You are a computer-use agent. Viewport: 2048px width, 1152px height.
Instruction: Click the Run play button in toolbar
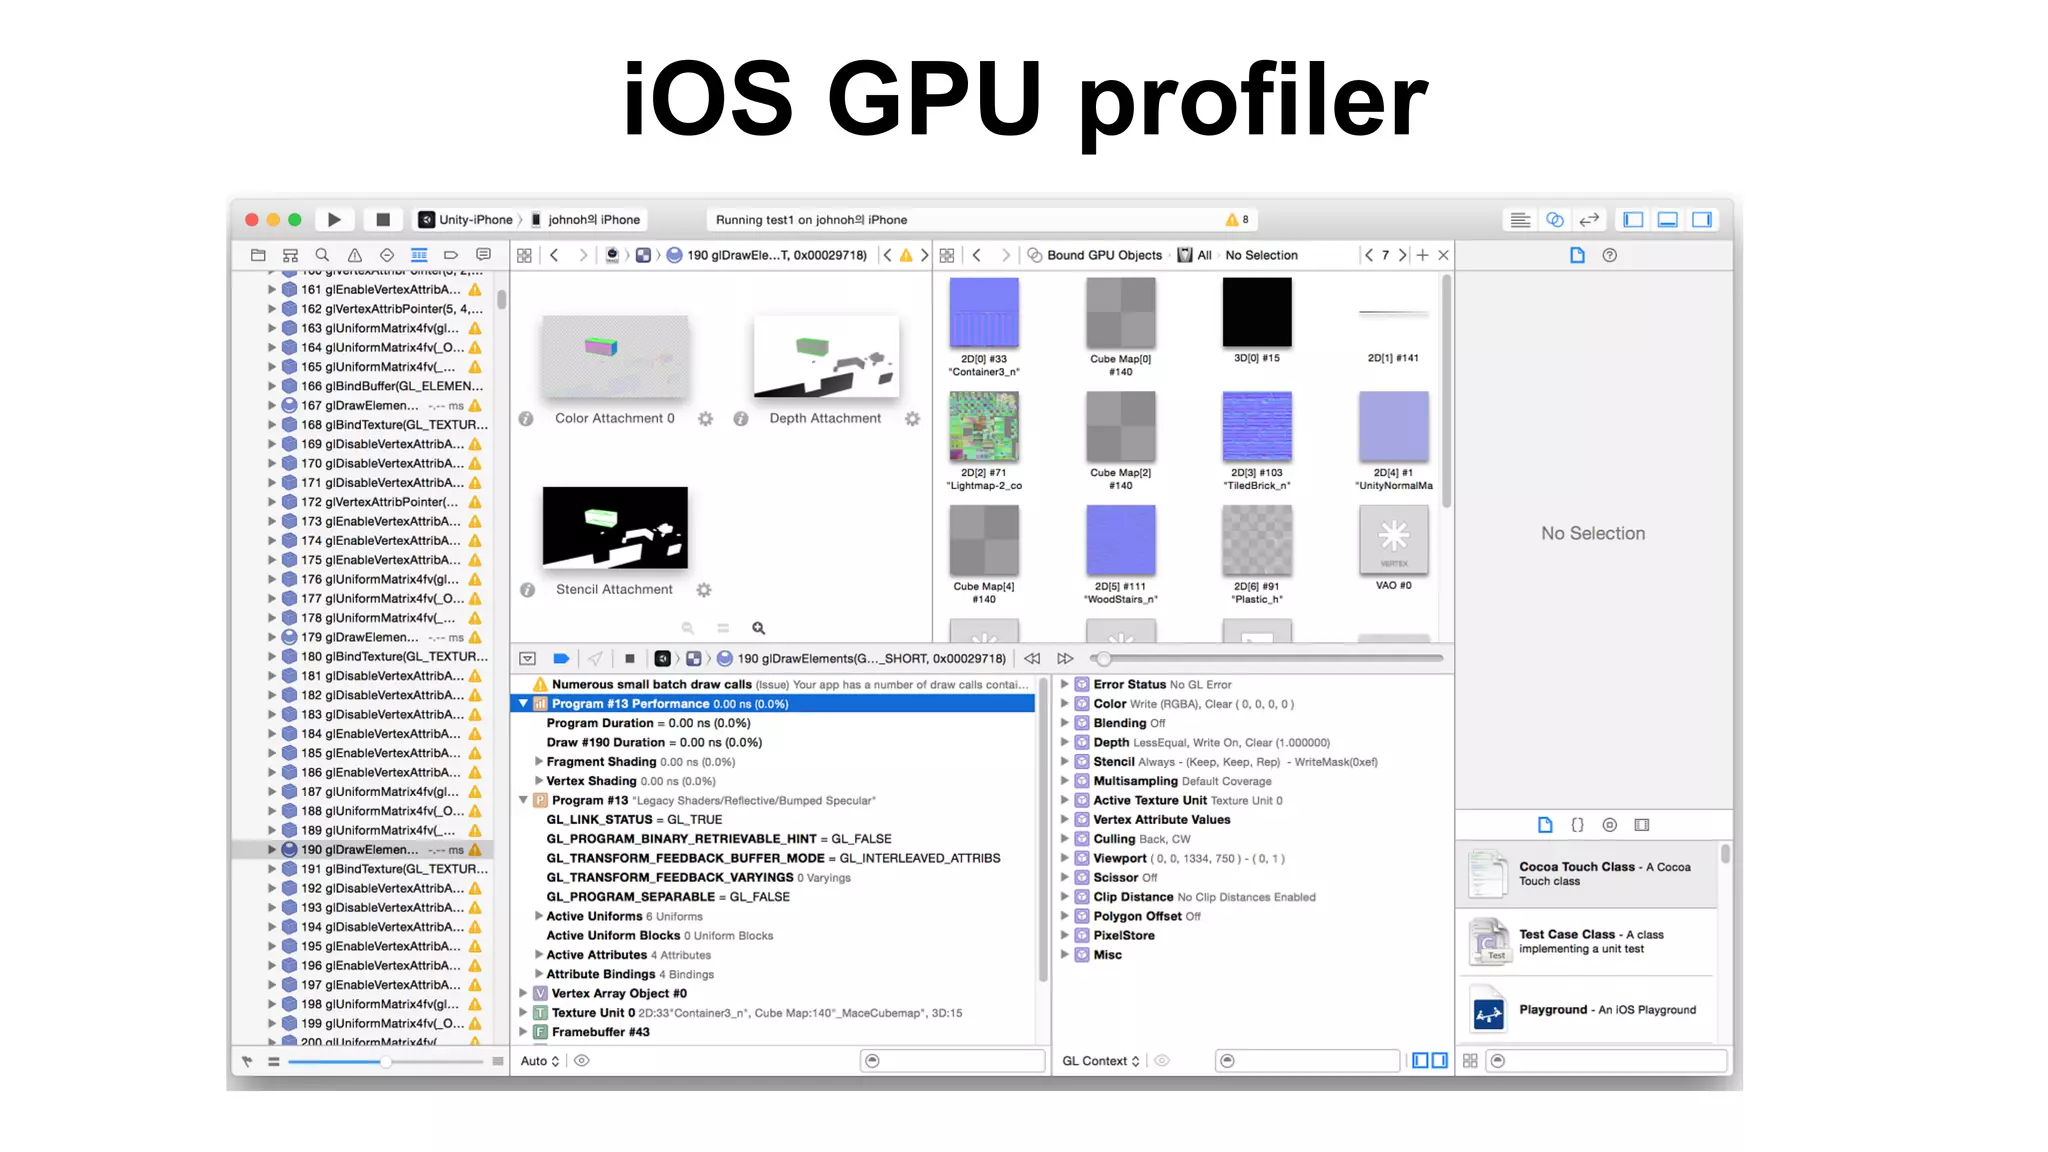tap(334, 220)
